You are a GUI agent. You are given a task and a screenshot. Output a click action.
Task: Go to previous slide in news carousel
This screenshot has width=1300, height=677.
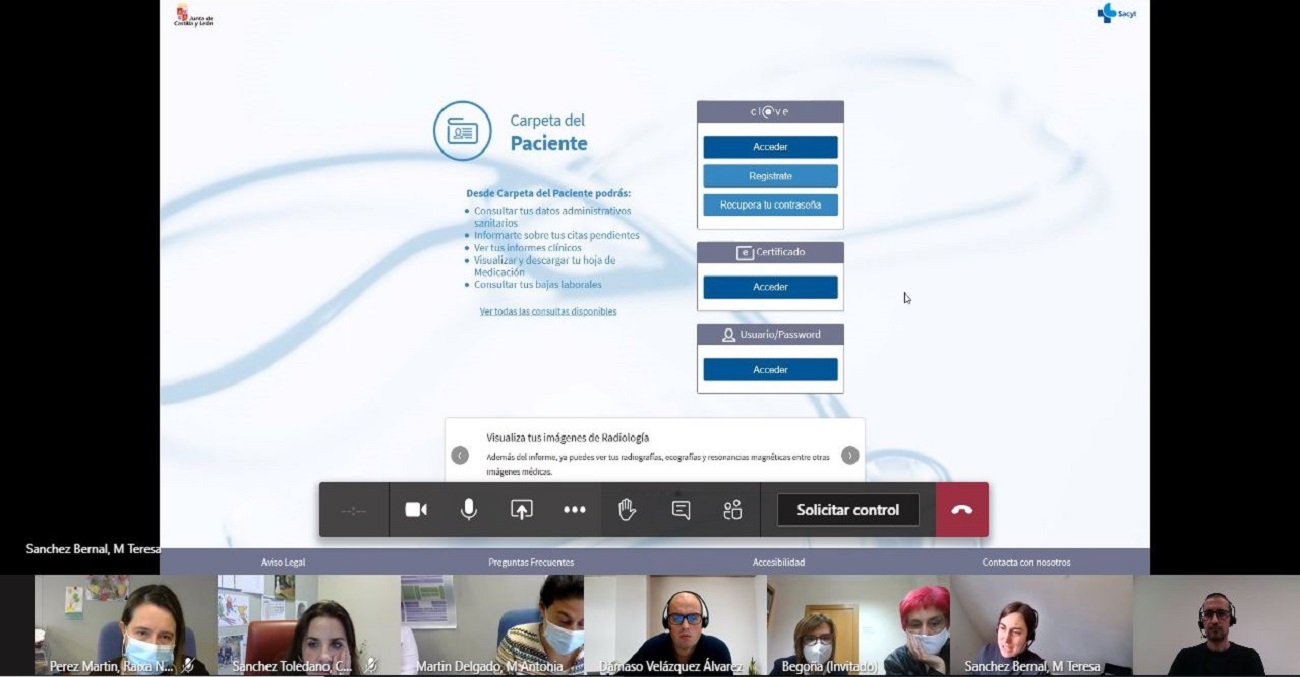pos(460,456)
